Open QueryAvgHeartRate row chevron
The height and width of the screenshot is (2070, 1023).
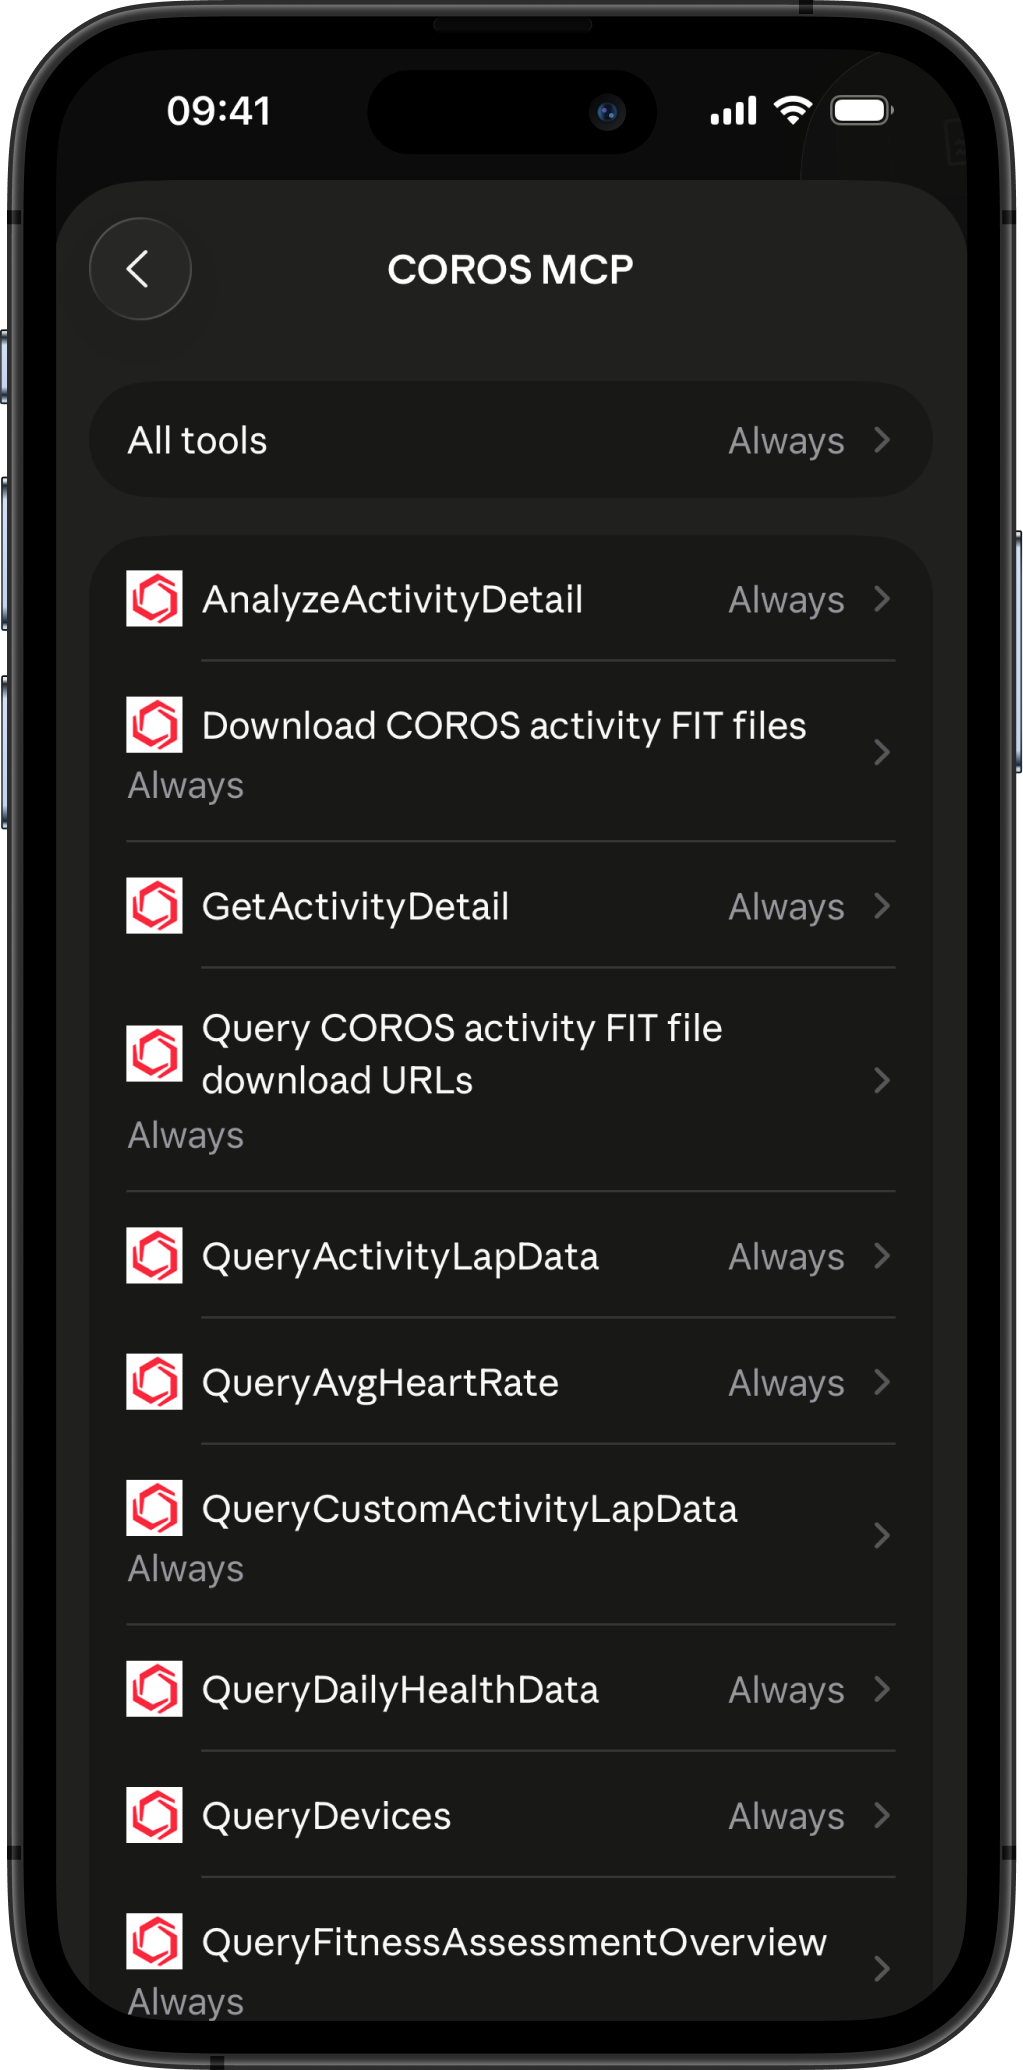[x=882, y=1382]
